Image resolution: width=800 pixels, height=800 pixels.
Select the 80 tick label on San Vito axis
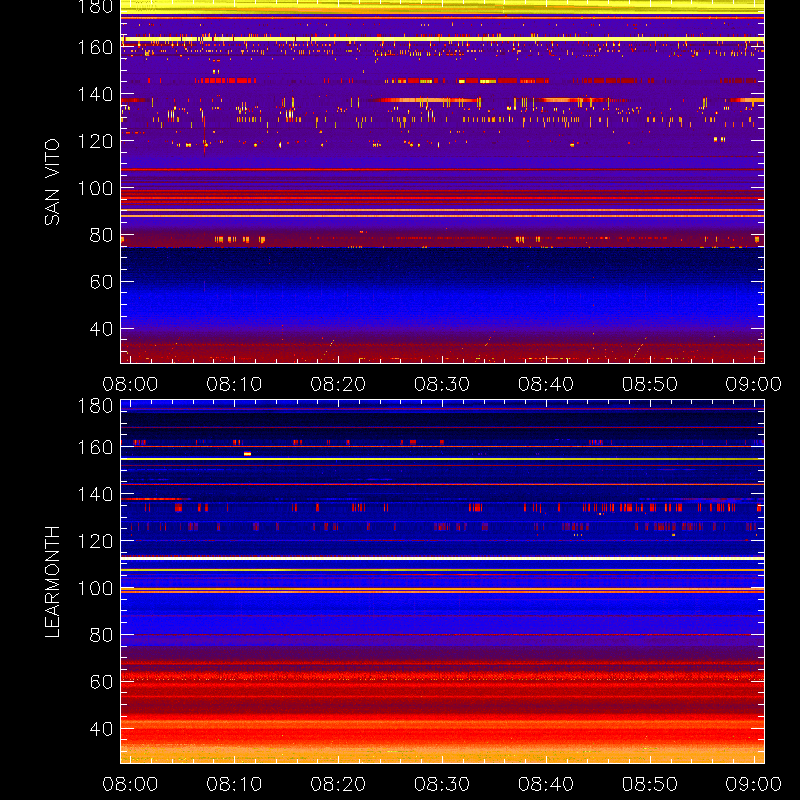point(101,235)
